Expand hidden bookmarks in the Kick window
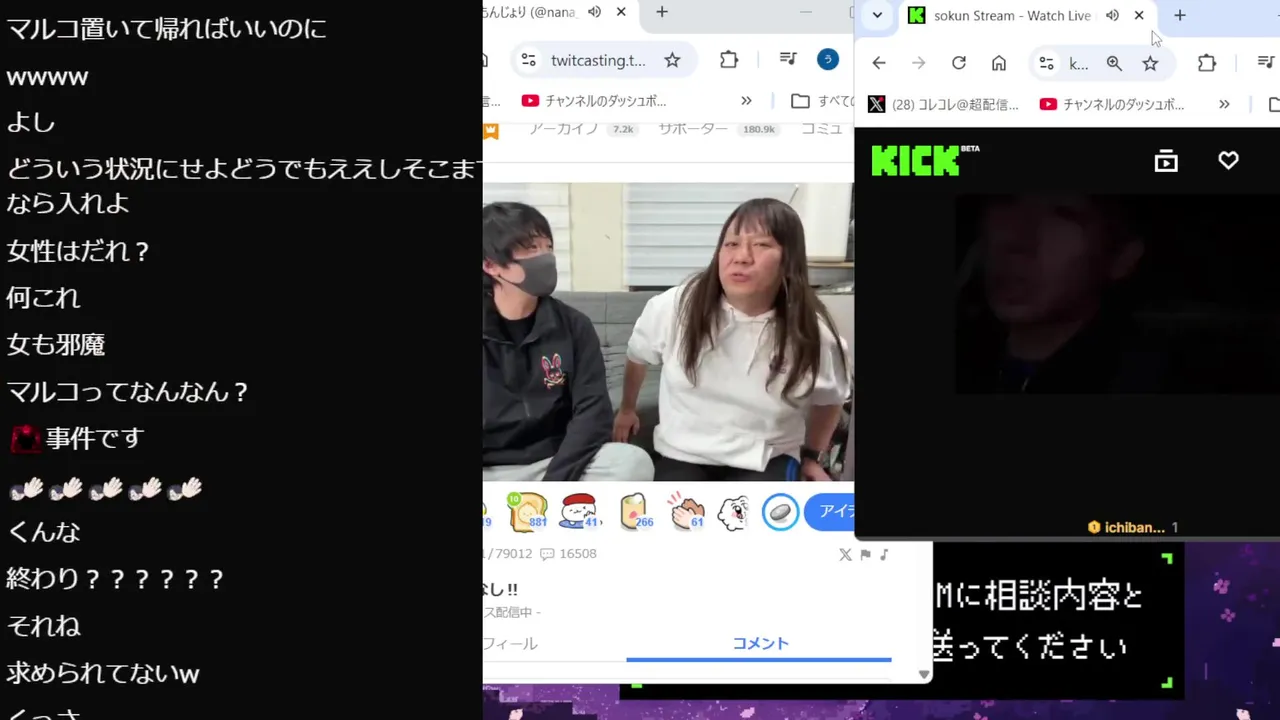Viewport: 1280px width, 720px height. tap(1224, 104)
